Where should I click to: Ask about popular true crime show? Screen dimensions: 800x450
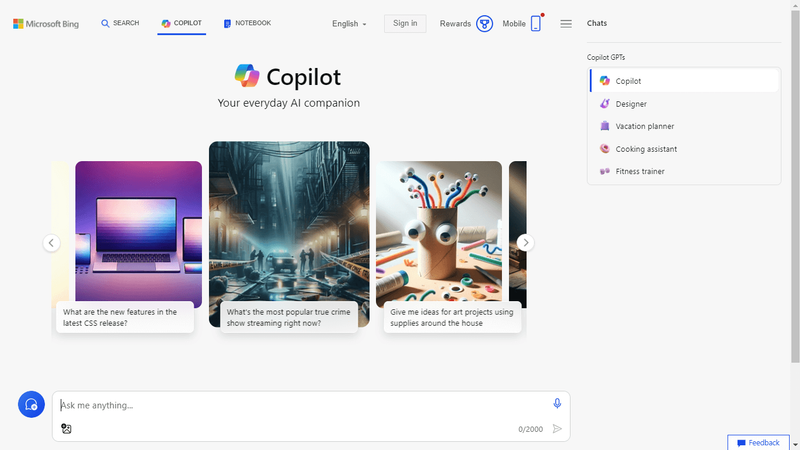click(x=289, y=317)
